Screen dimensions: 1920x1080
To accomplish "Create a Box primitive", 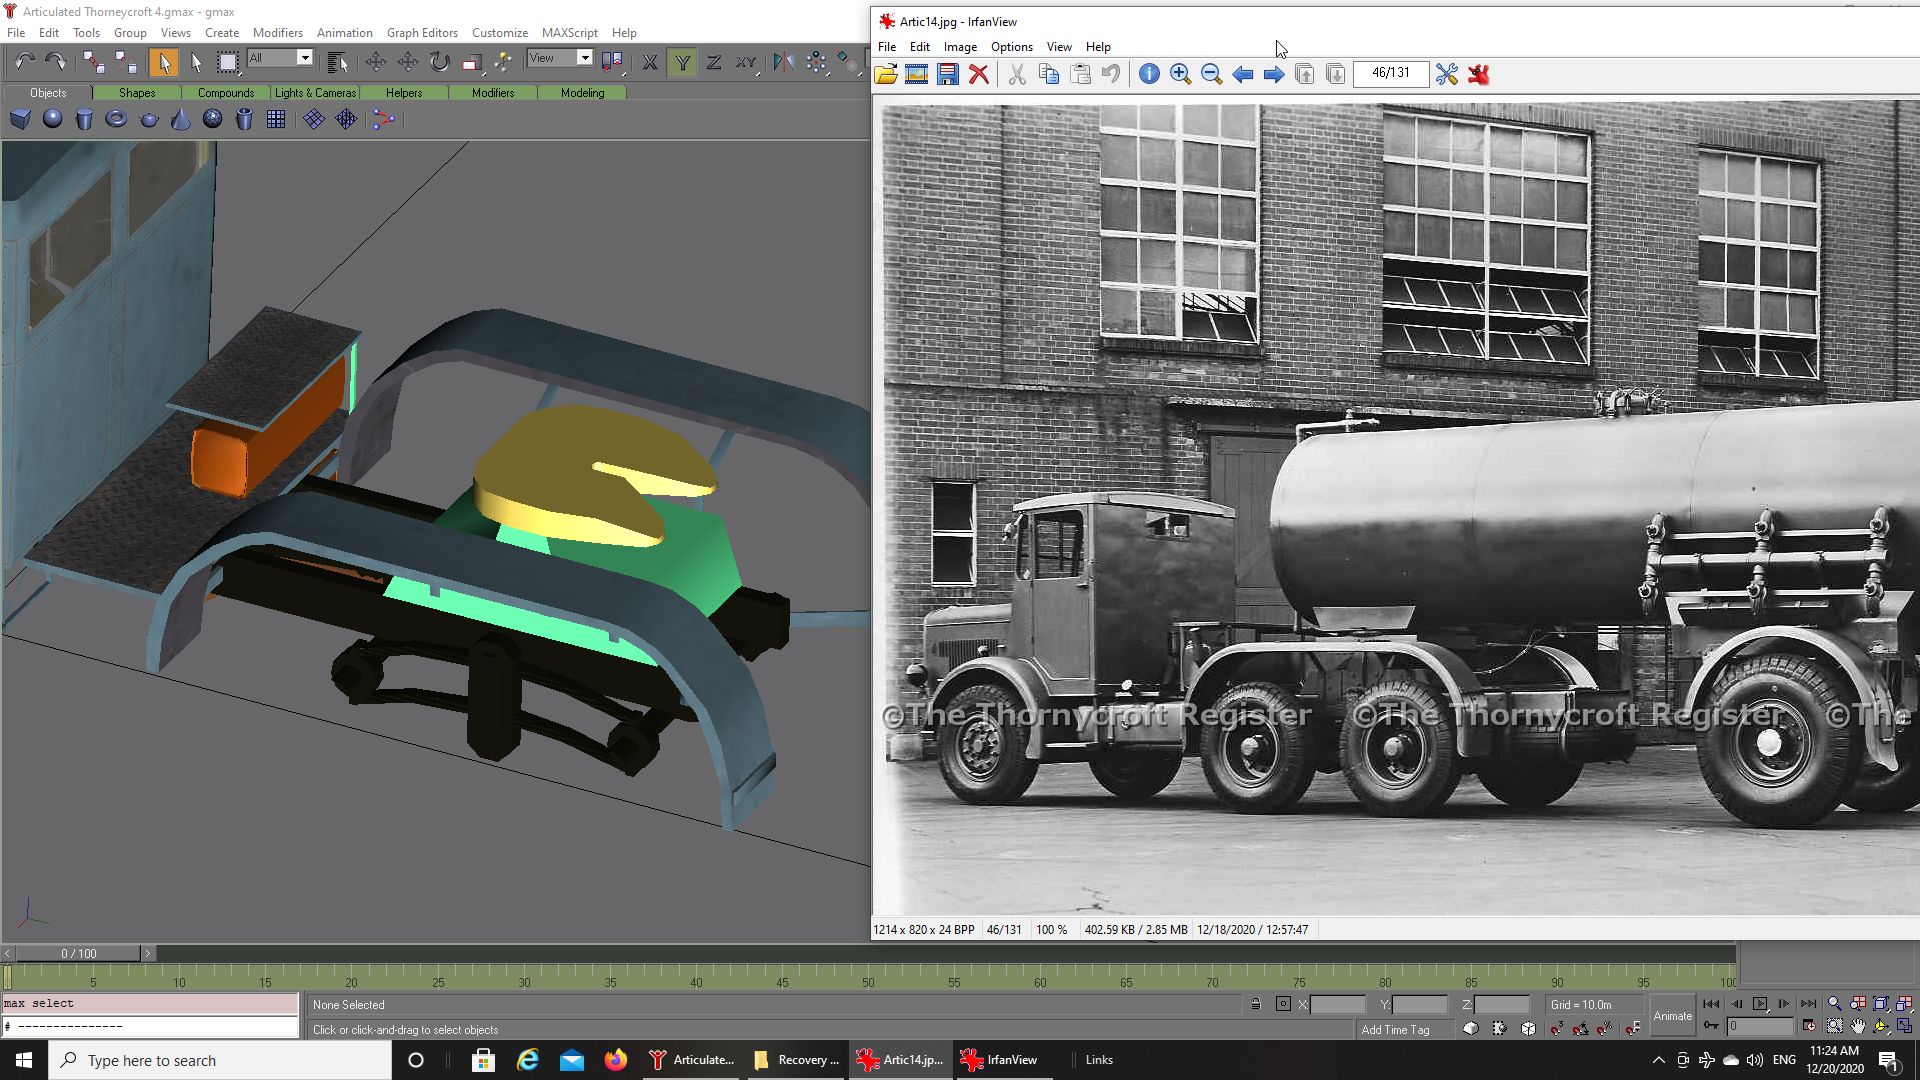I will click(x=20, y=119).
